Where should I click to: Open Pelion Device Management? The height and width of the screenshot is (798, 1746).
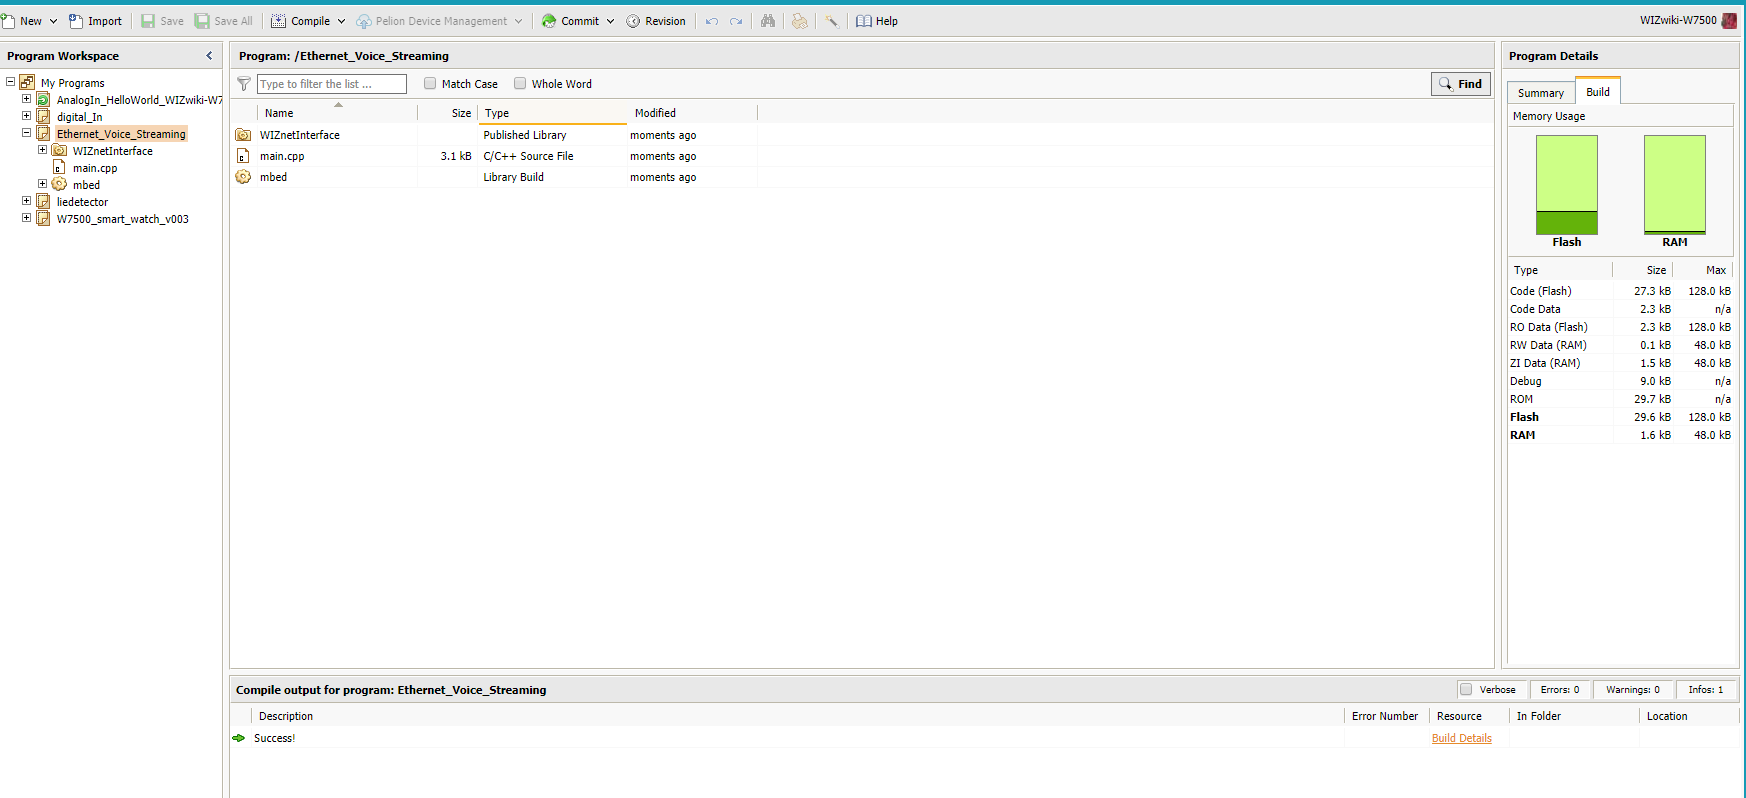point(432,21)
